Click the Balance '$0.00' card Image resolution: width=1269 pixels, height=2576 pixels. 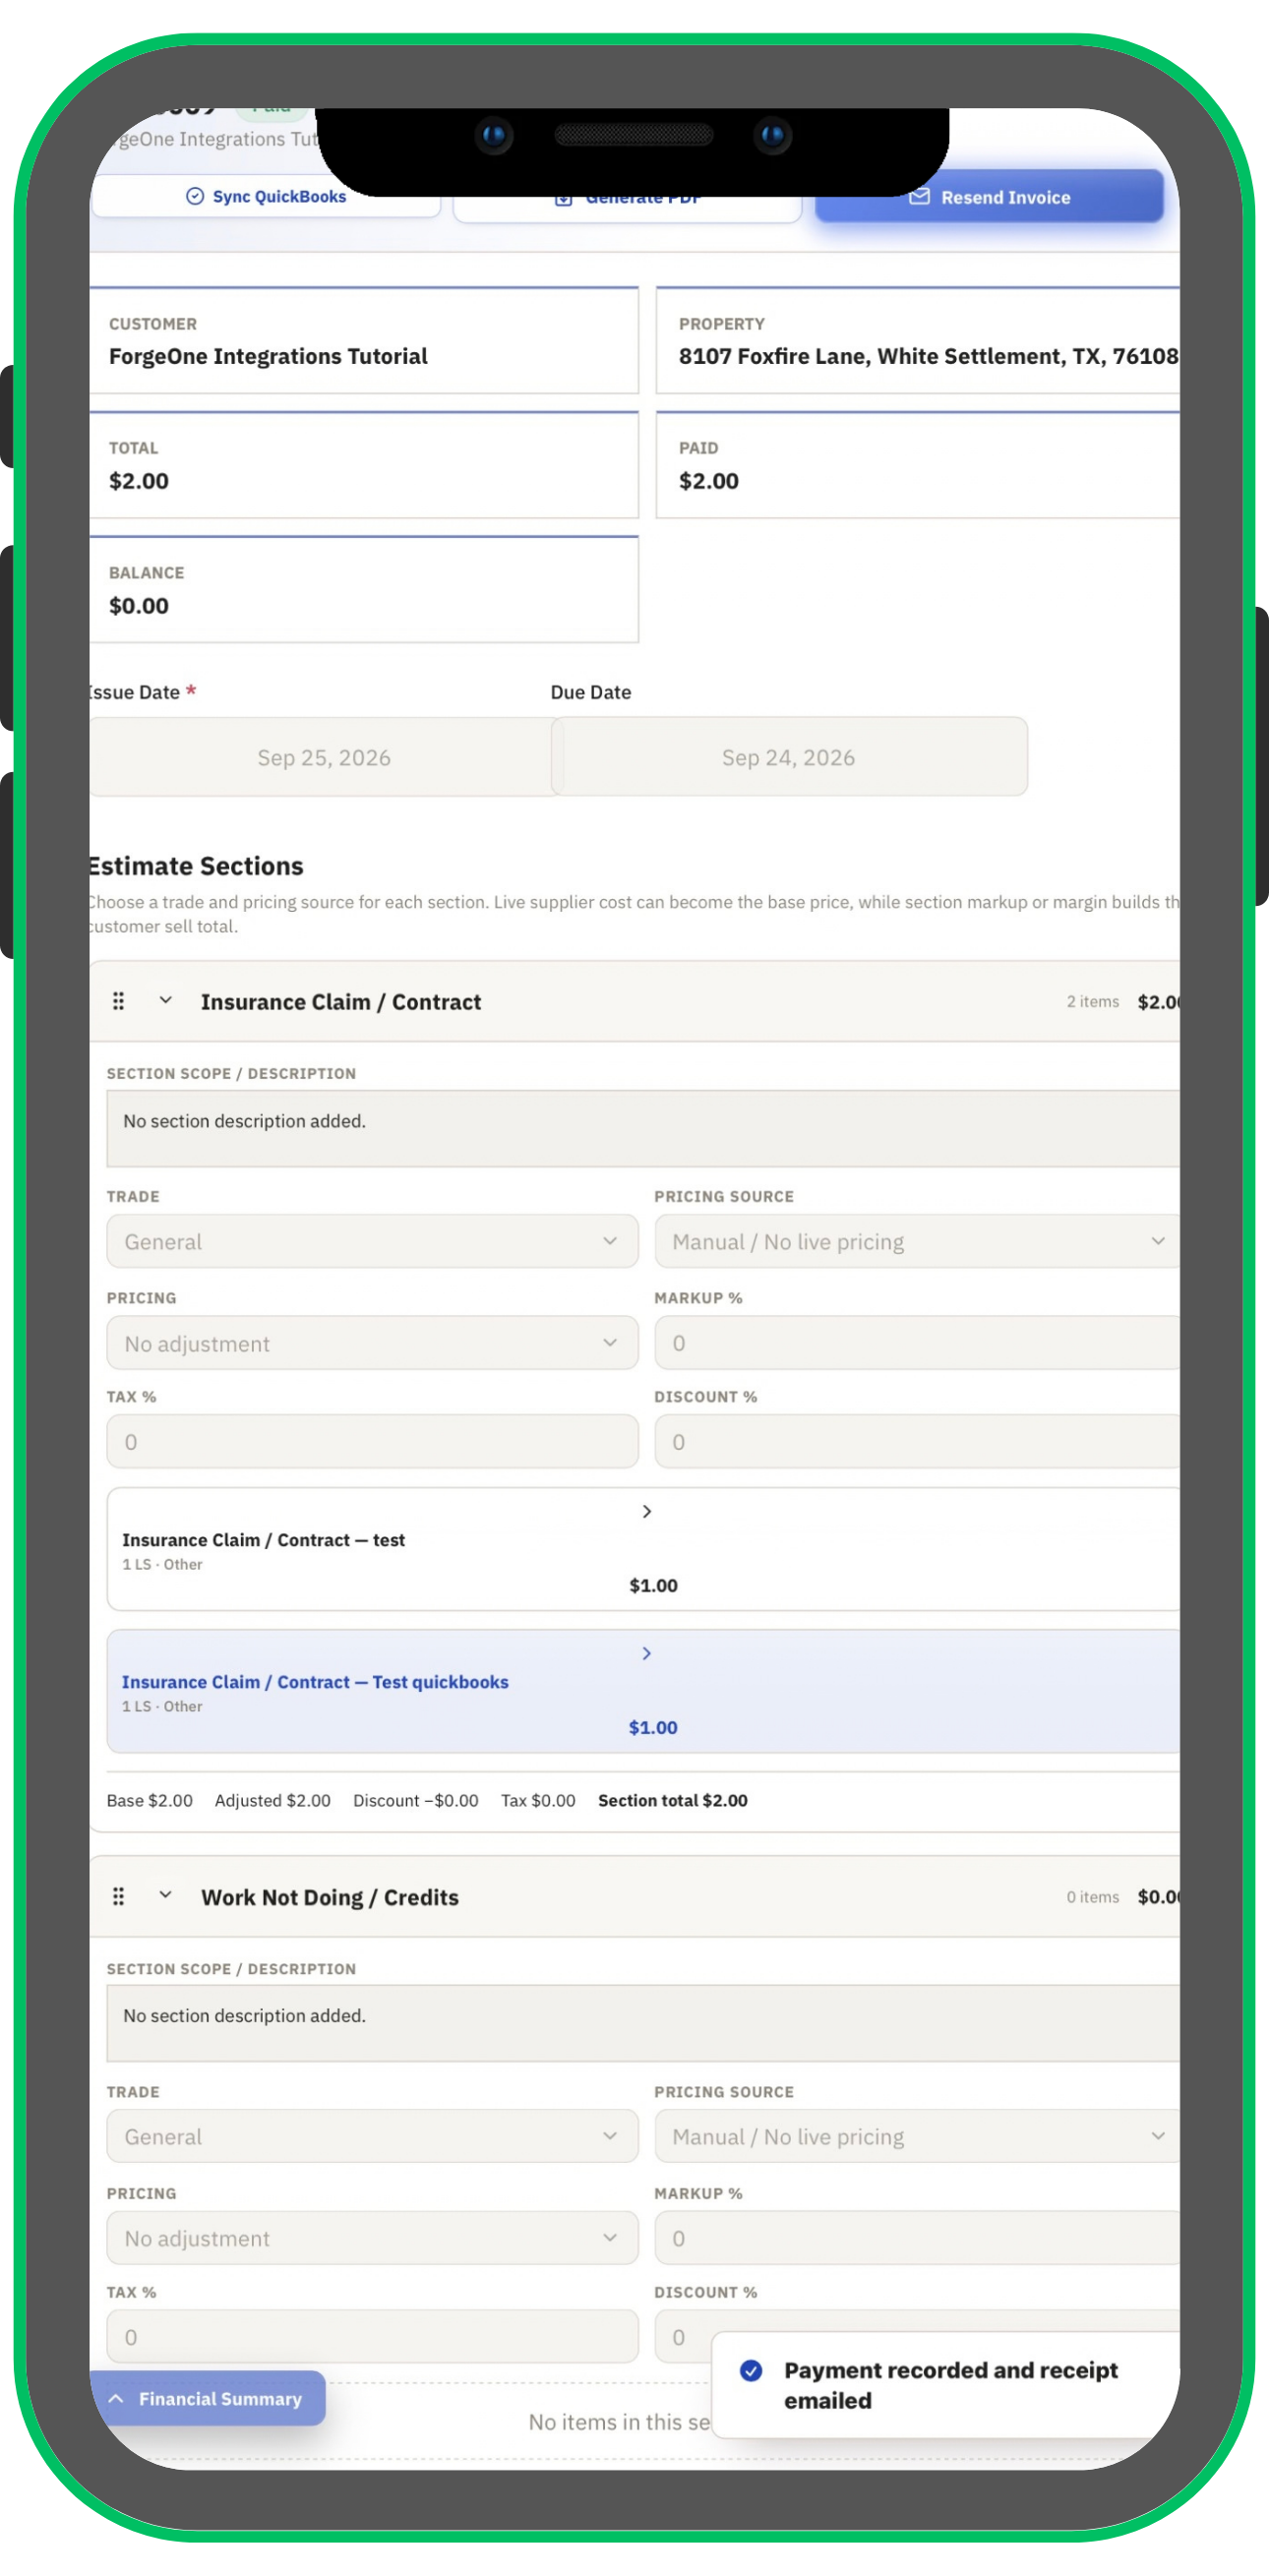point(364,589)
